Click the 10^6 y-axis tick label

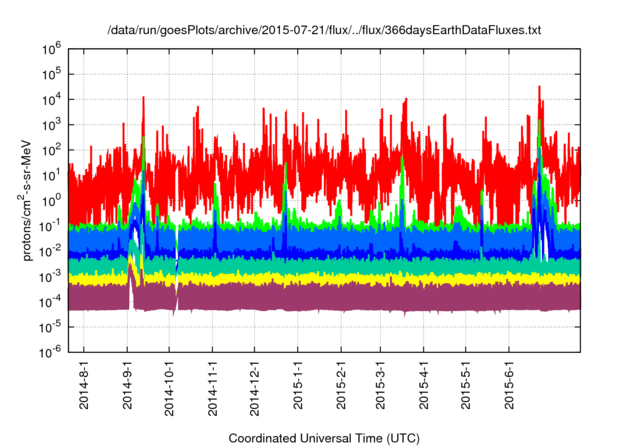pos(51,47)
